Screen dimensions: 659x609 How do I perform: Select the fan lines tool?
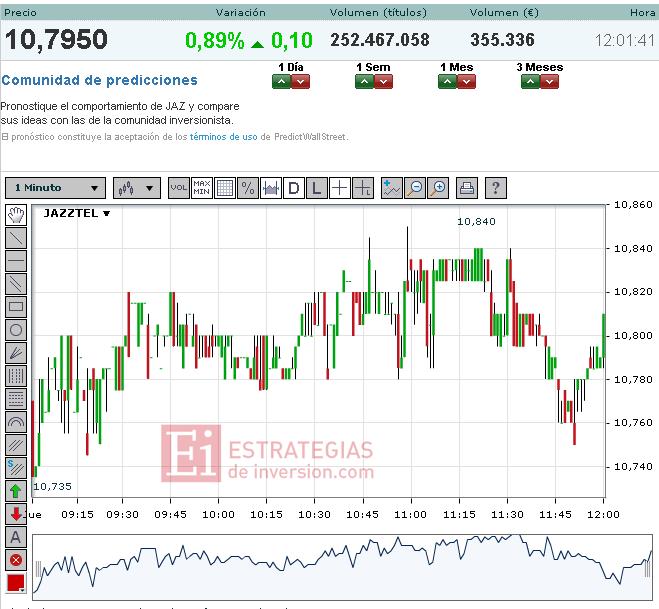tap(16, 353)
